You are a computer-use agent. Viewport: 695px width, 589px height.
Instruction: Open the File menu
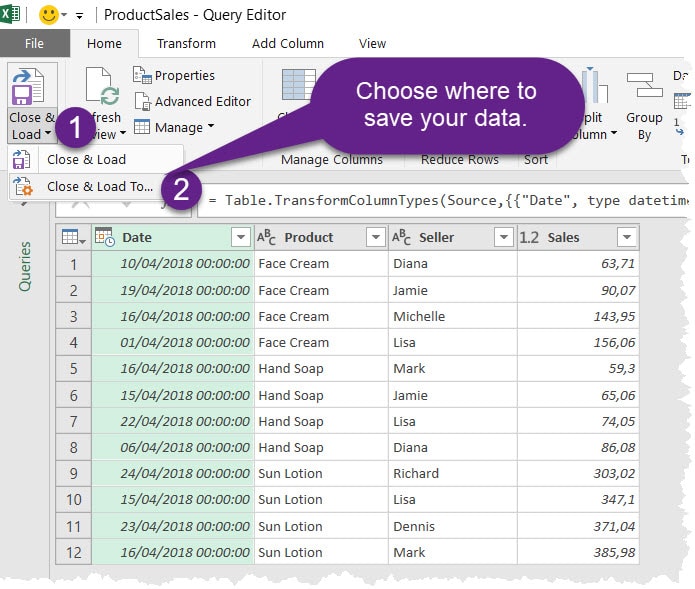(x=35, y=43)
